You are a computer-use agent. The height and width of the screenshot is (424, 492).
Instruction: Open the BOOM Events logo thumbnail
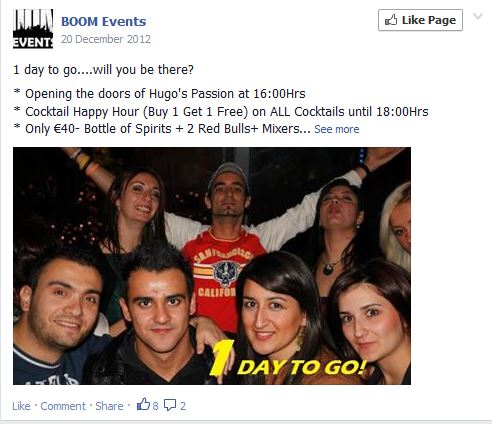pos(33,29)
